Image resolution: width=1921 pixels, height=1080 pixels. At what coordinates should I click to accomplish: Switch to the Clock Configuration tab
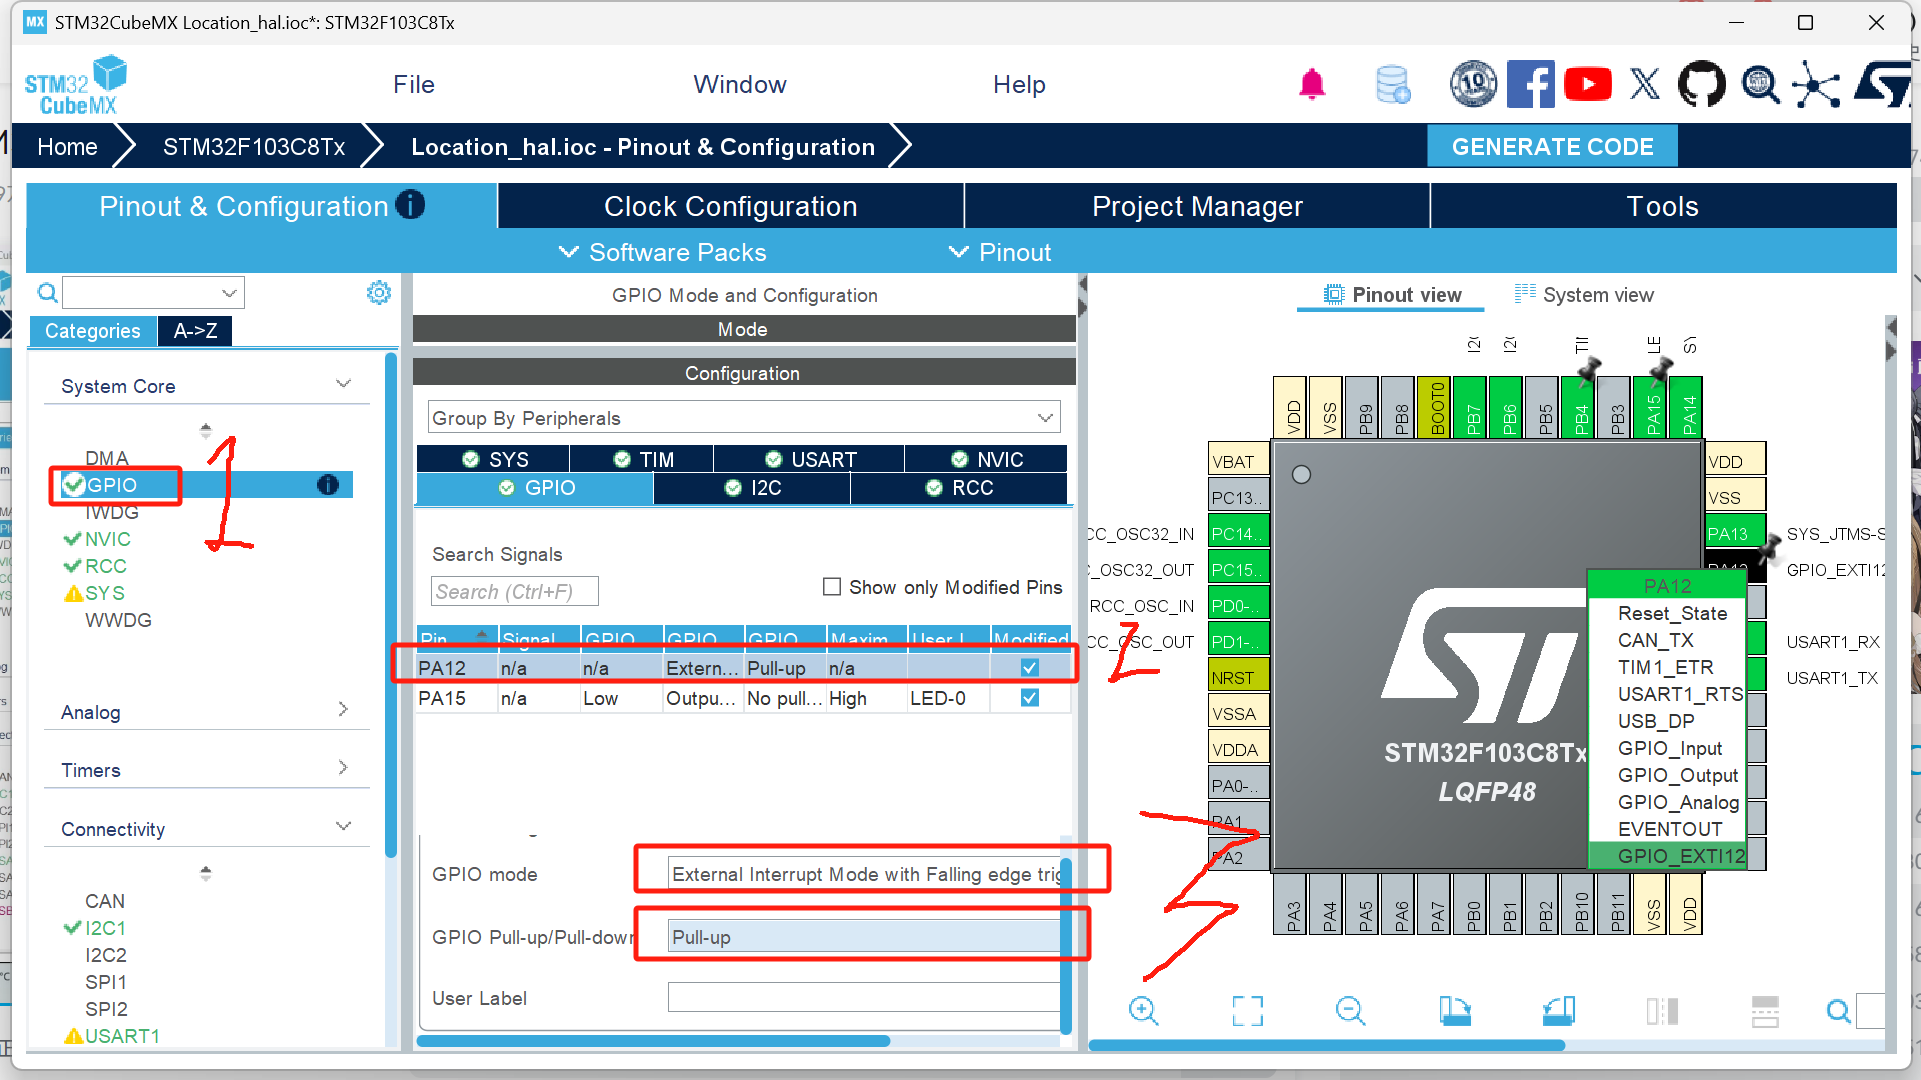point(730,206)
